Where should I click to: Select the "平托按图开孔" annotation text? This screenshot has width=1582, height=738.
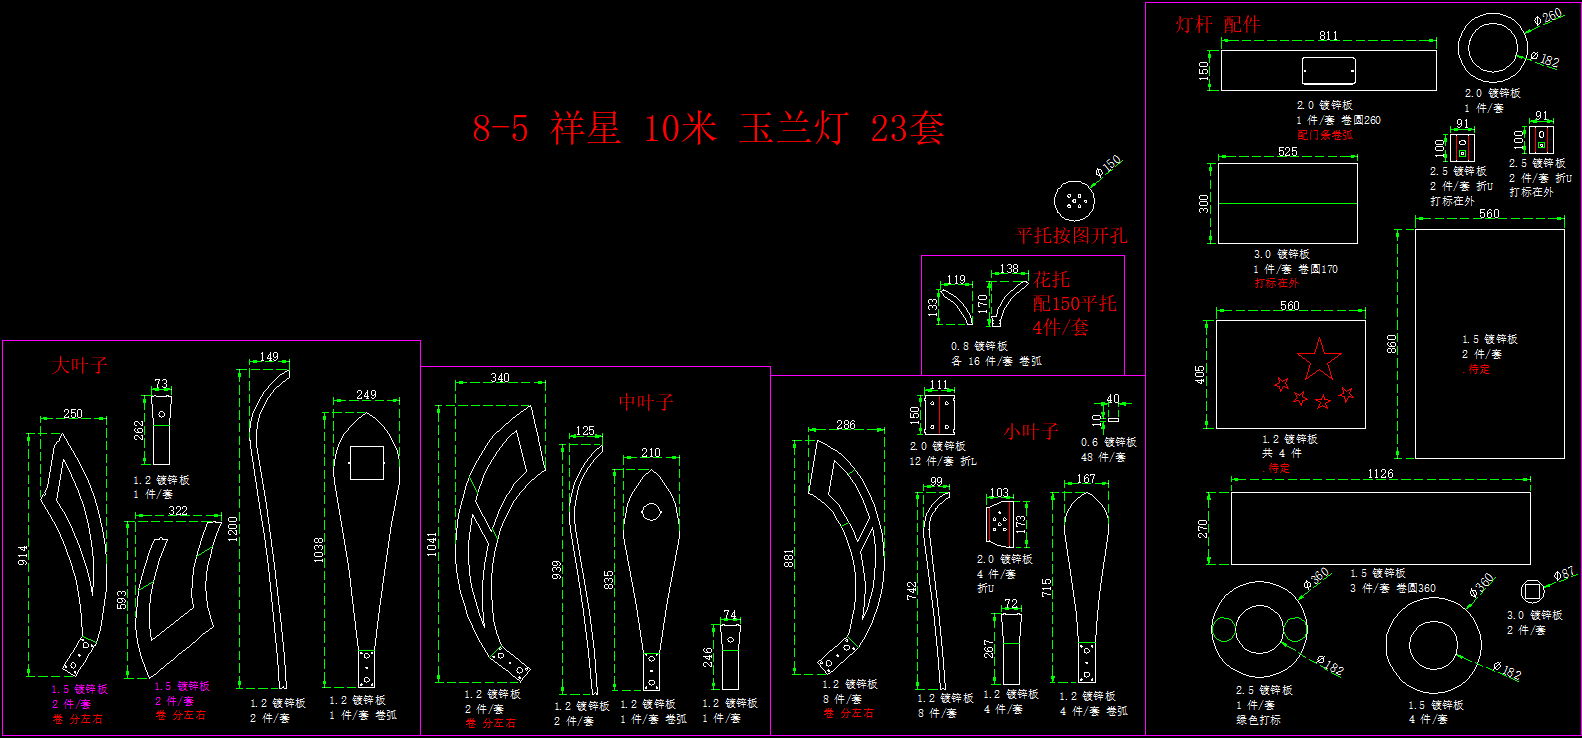(x=1071, y=236)
